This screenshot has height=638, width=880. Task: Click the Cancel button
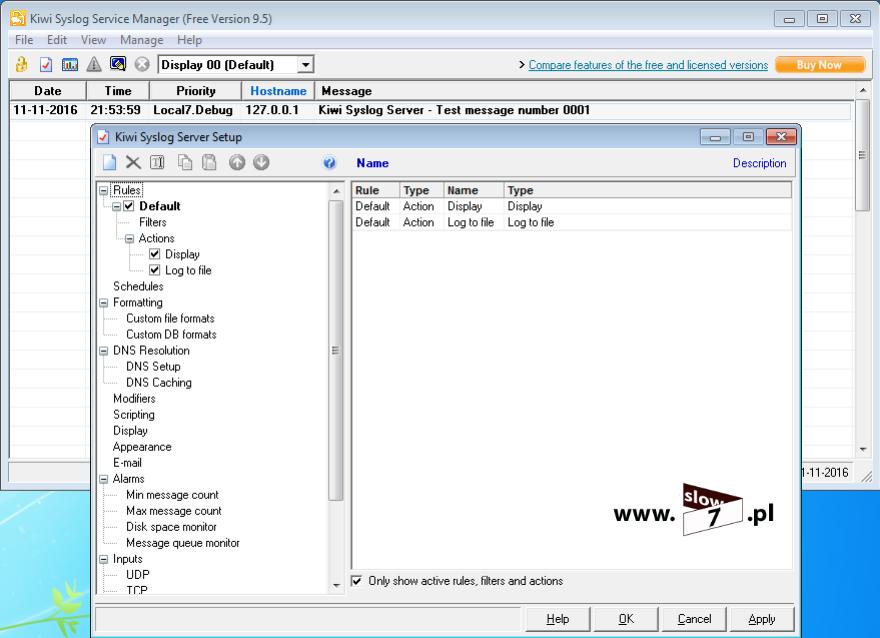(x=694, y=619)
